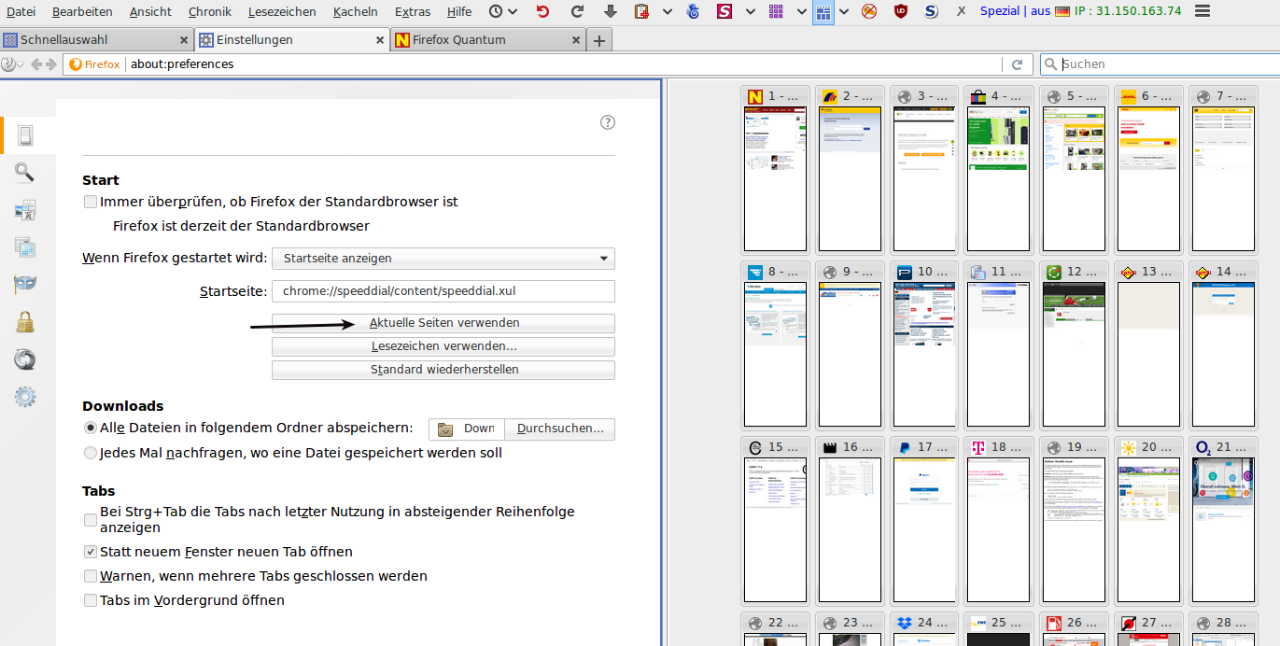1280x646 pixels.
Task: Click the grey reload arrow in the top toolbar
Action: 577,11
